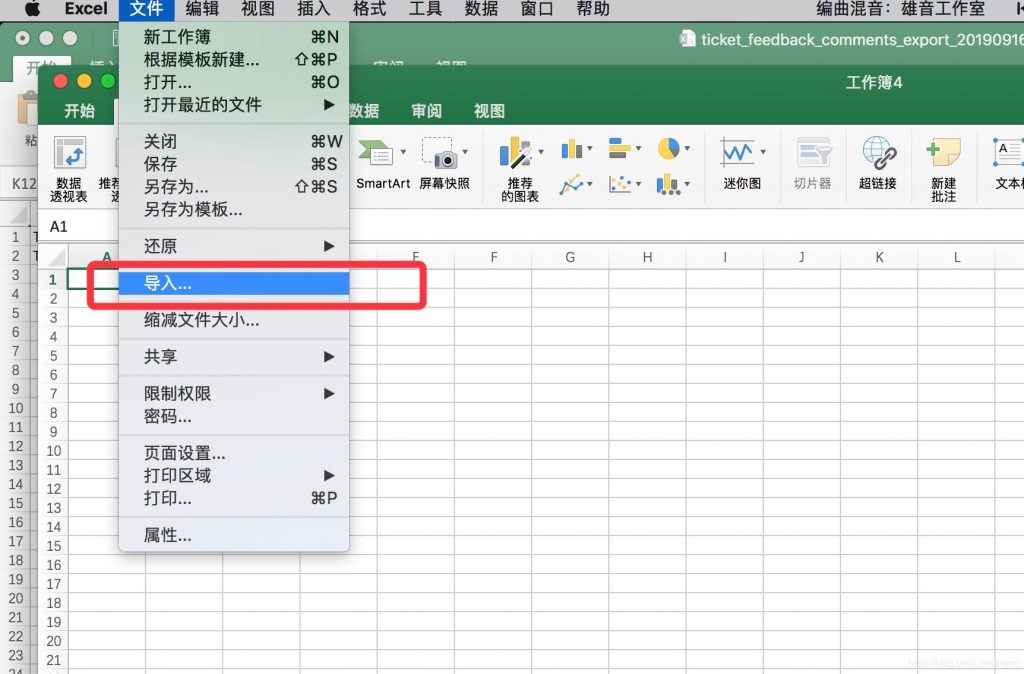1024x674 pixels.
Task: Switch to the 开始 ribbon tab in 工作簿4
Action: [x=79, y=111]
